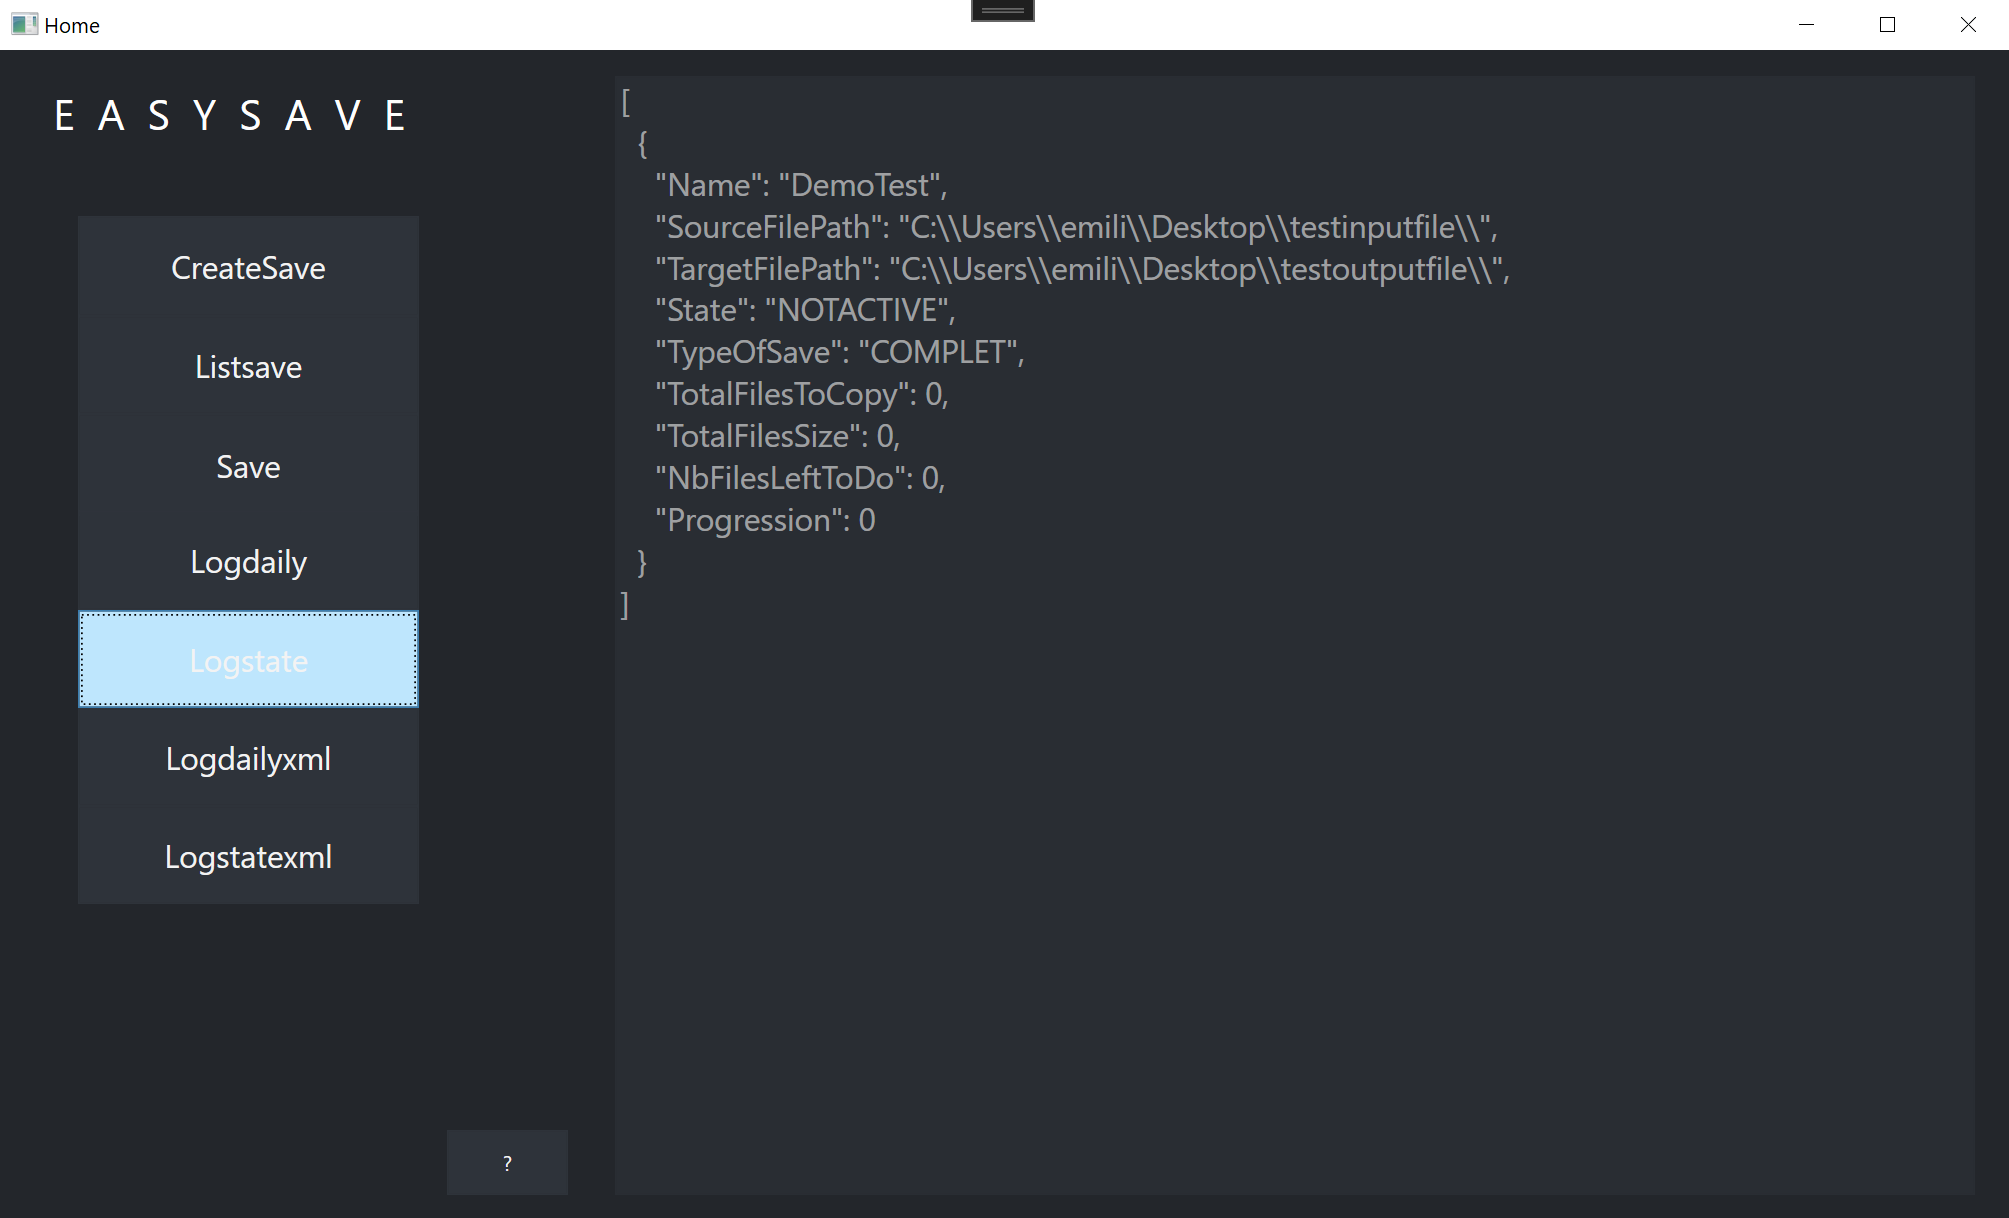
Task: View XML state with Logstatexml
Action: tap(248, 856)
